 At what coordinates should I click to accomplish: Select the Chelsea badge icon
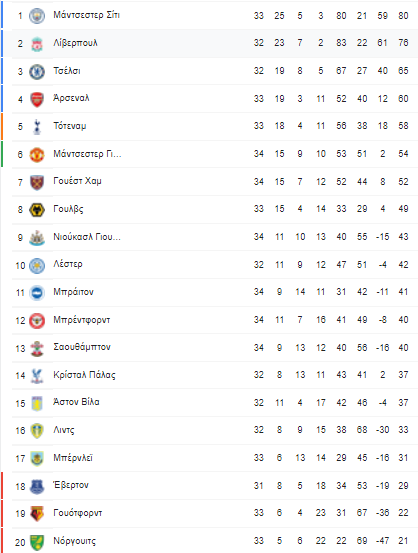37,72
